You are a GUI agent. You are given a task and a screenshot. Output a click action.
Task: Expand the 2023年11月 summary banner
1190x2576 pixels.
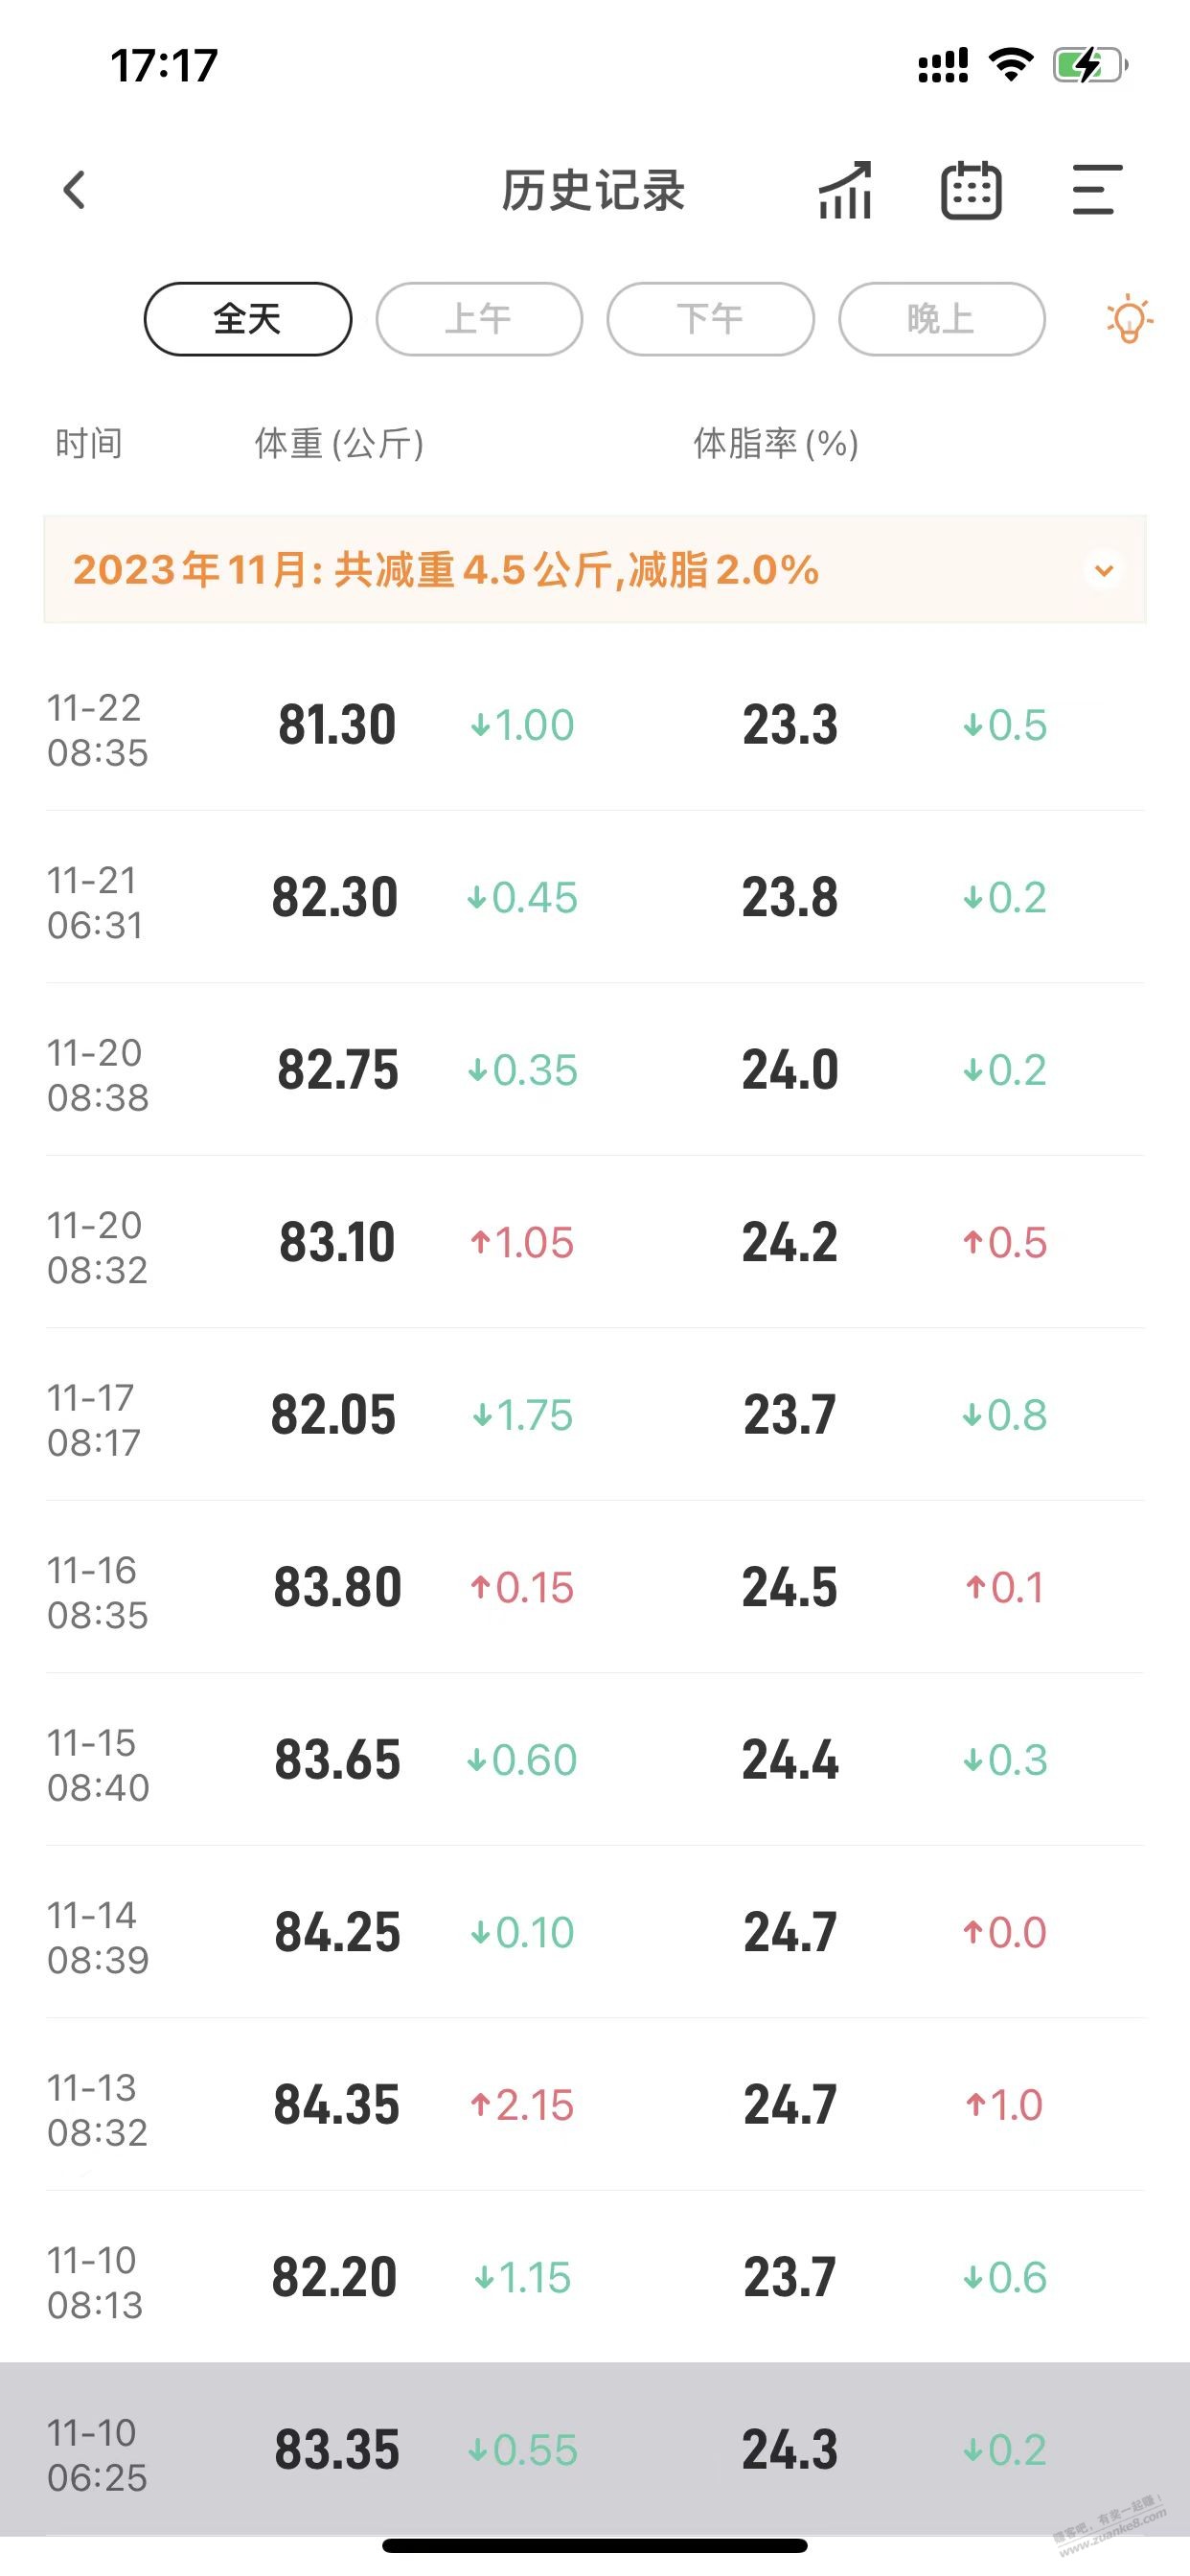point(595,570)
